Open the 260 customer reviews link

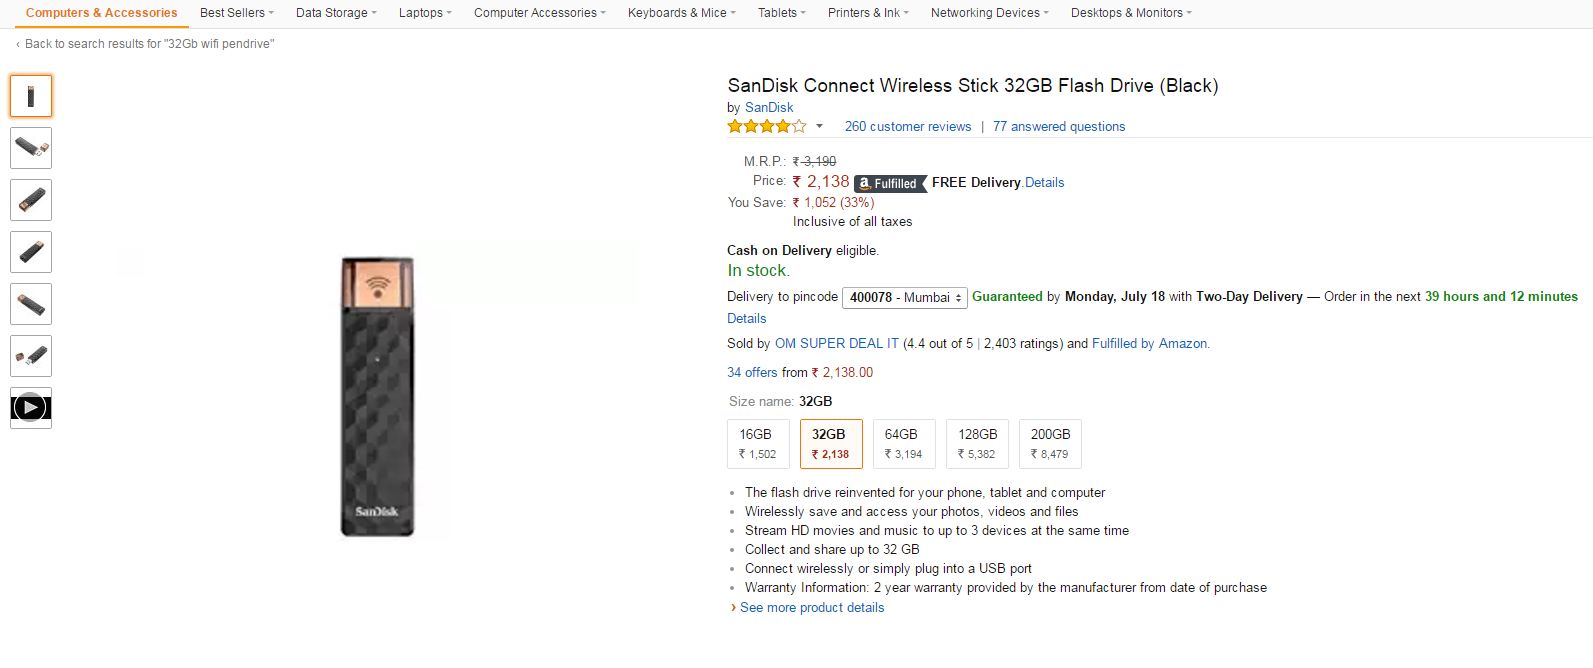point(907,127)
